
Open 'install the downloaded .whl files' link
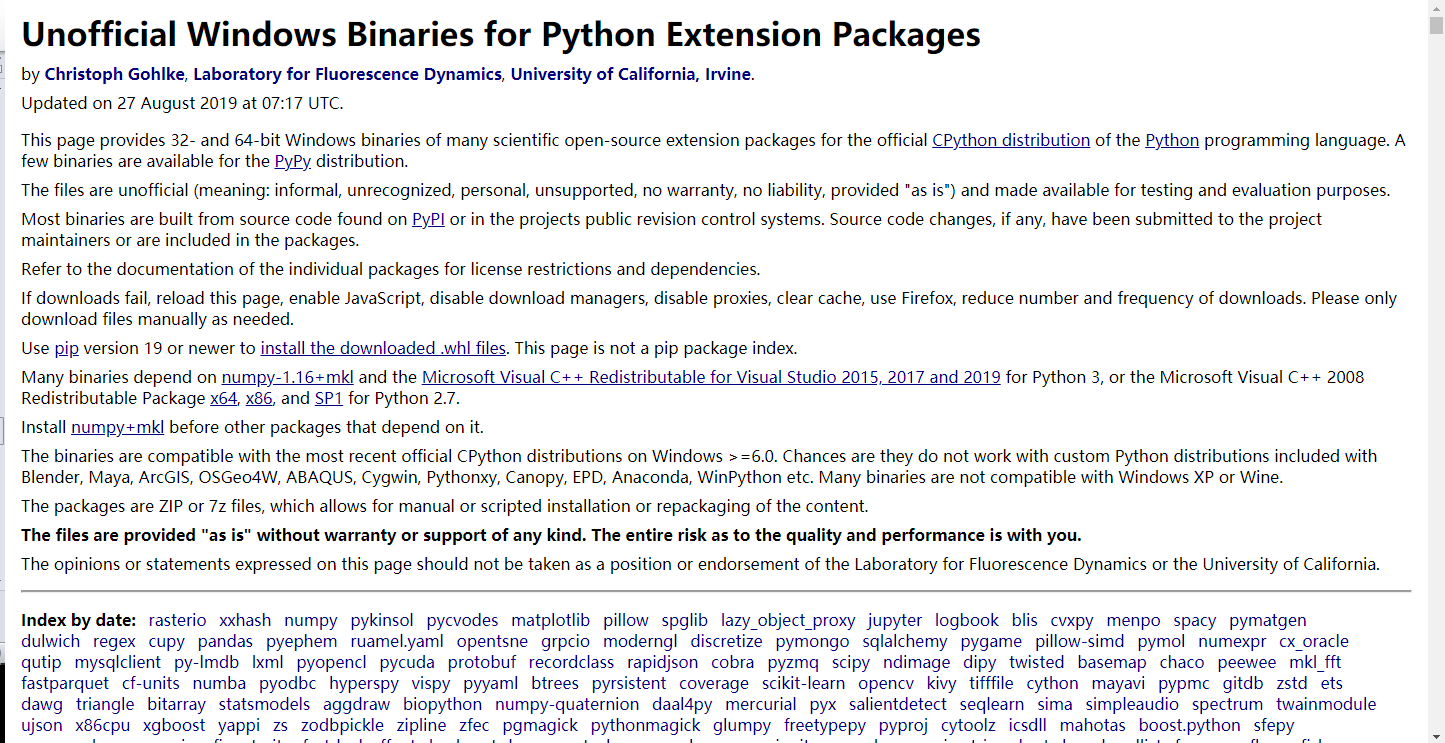click(x=383, y=348)
